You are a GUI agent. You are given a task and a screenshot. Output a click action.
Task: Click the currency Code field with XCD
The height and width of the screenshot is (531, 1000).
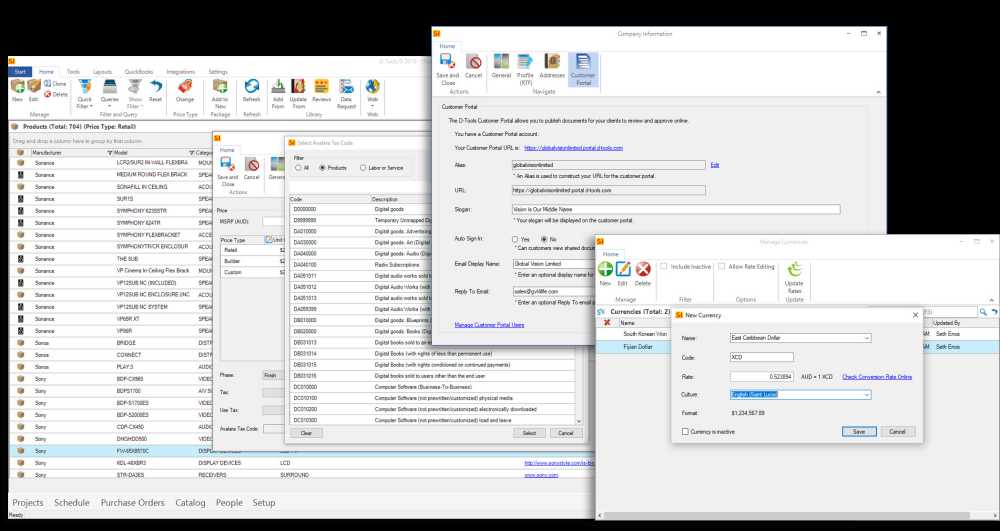(761, 358)
